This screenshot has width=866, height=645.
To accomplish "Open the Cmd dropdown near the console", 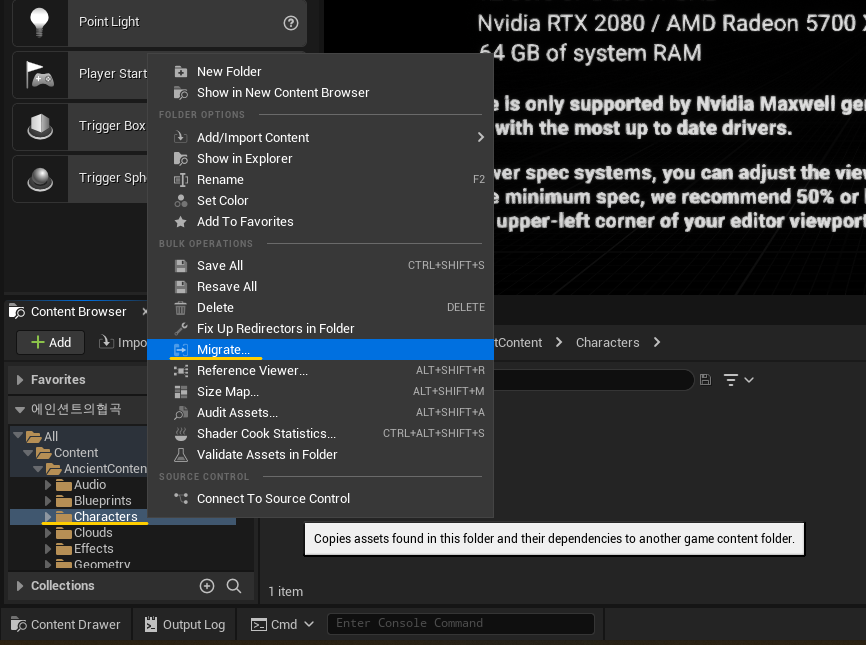I will (283, 623).
